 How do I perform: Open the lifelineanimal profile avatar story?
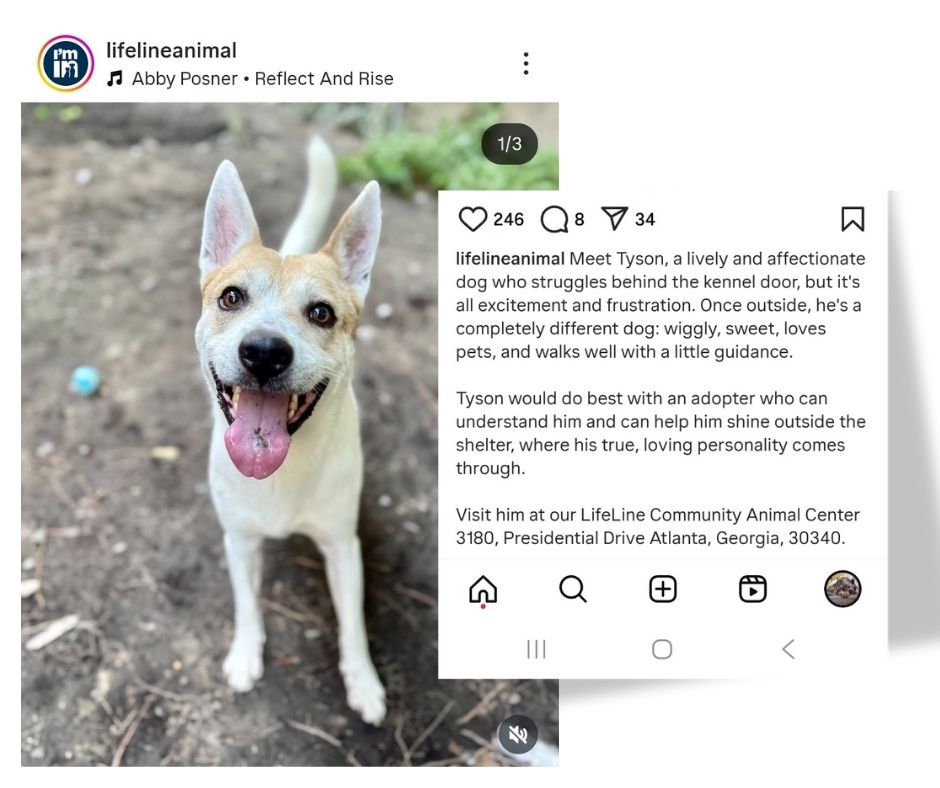coord(66,64)
